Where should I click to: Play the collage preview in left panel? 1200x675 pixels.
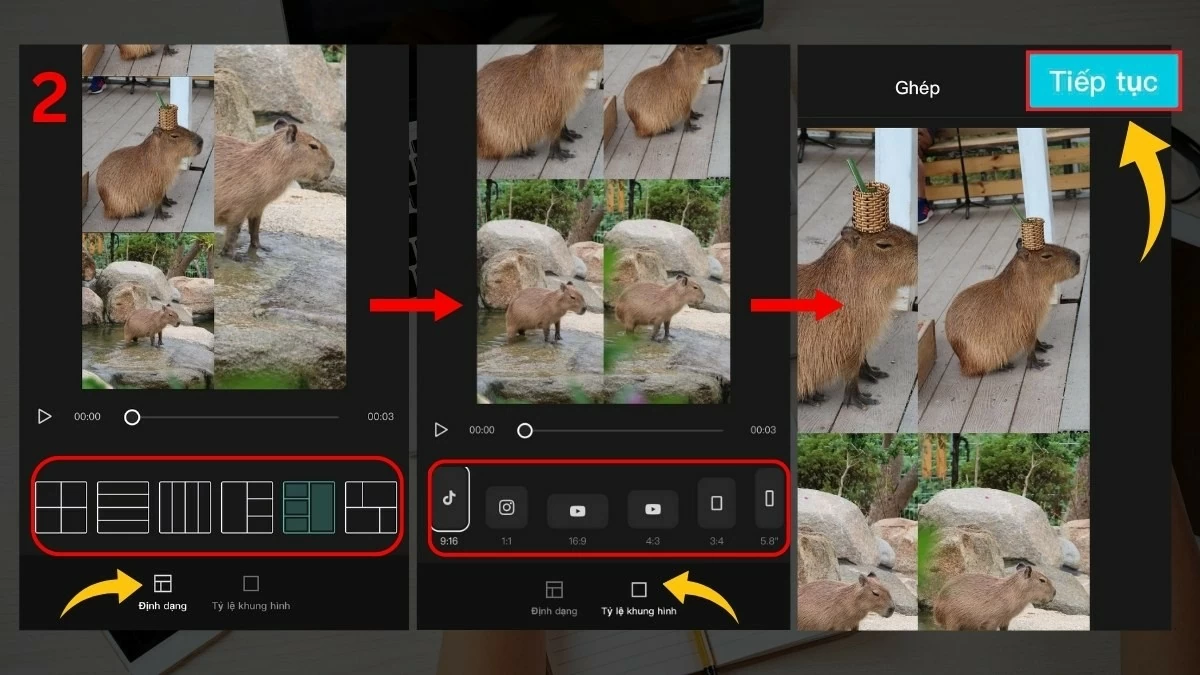click(x=44, y=416)
